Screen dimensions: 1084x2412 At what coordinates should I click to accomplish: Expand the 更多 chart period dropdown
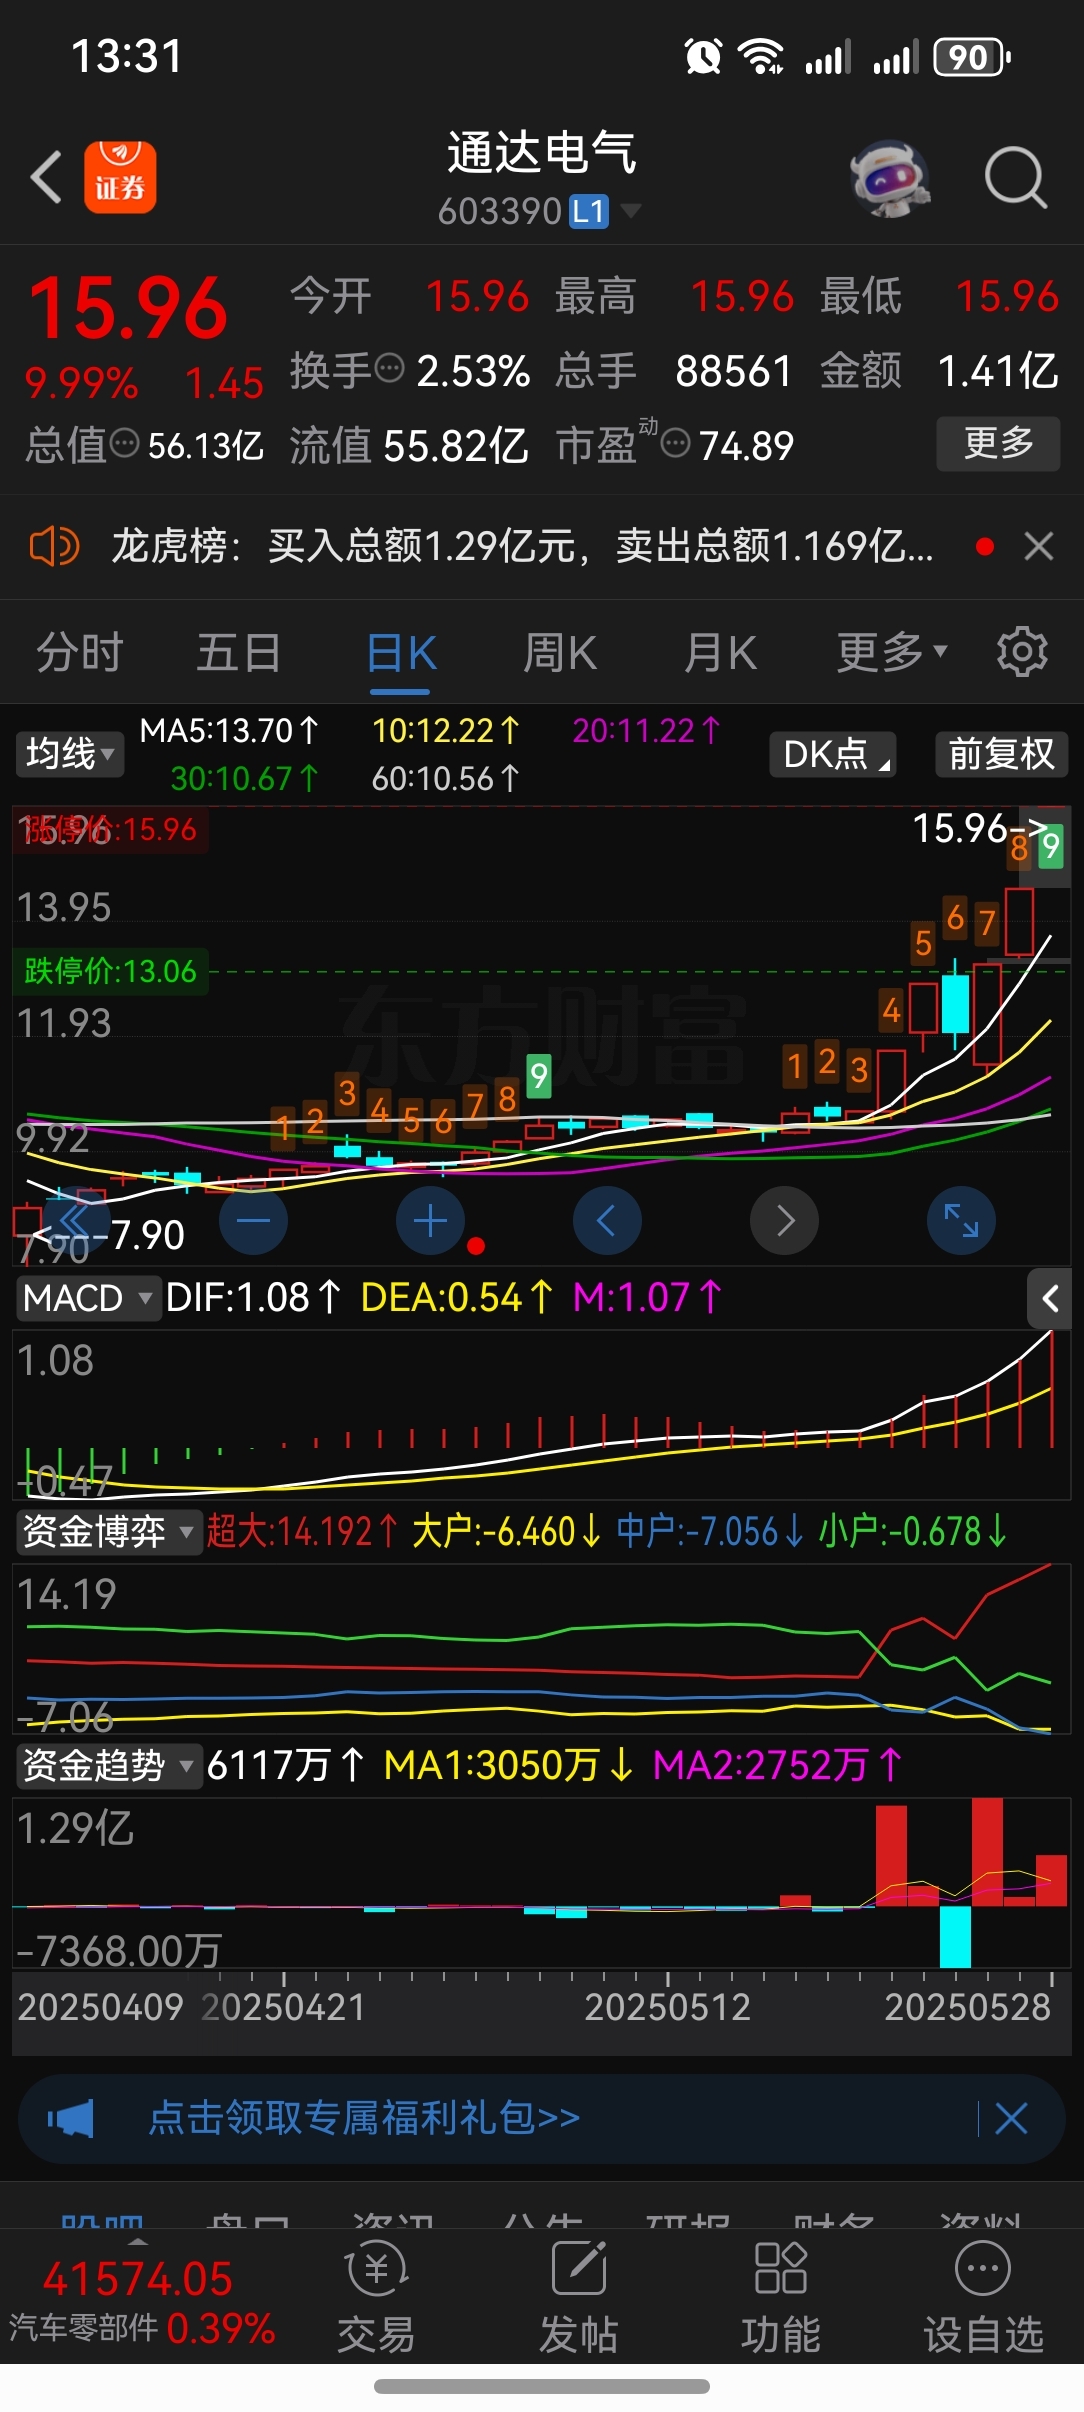pyautogui.click(x=891, y=653)
